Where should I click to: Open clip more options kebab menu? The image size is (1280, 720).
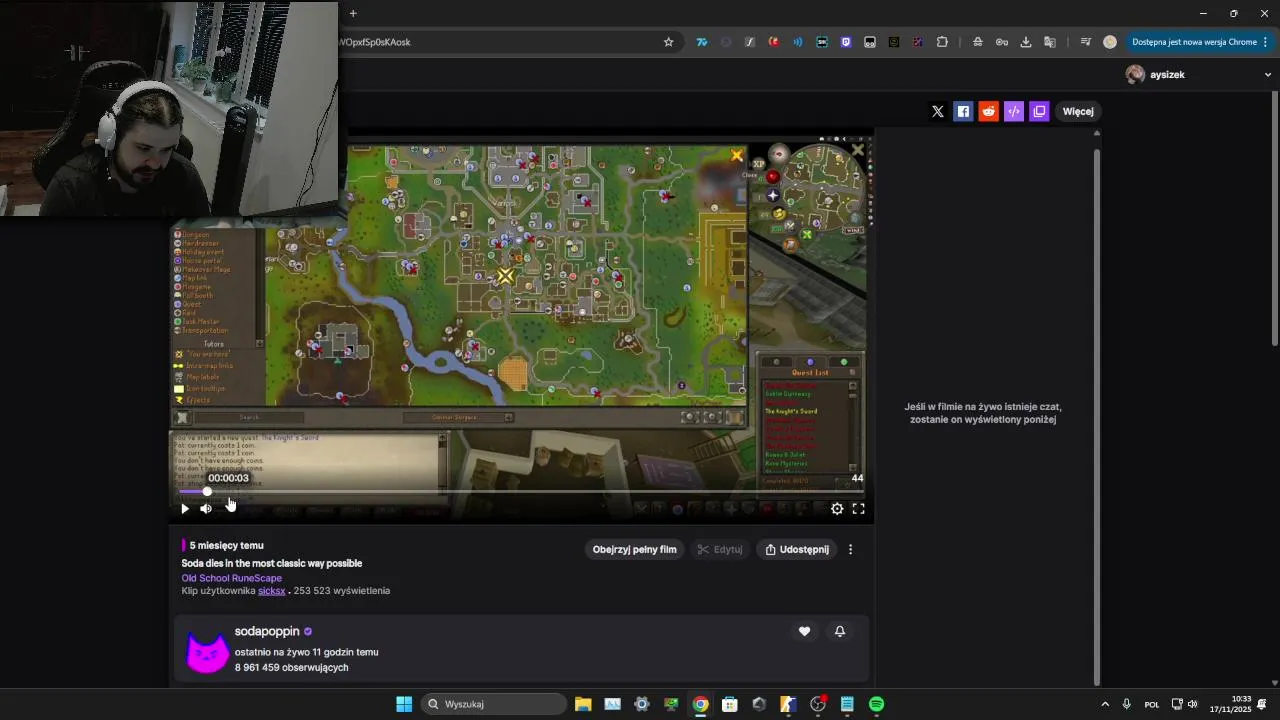pos(851,550)
